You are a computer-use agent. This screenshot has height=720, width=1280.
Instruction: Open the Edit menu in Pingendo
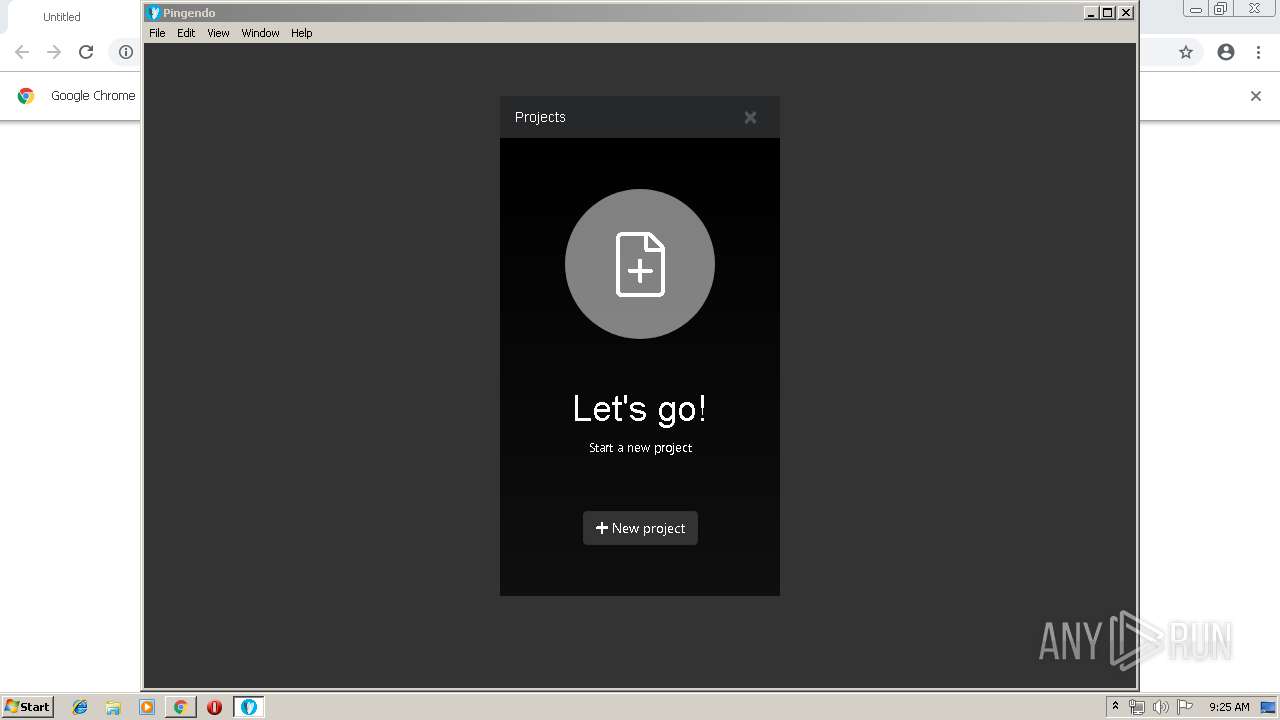(x=186, y=33)
